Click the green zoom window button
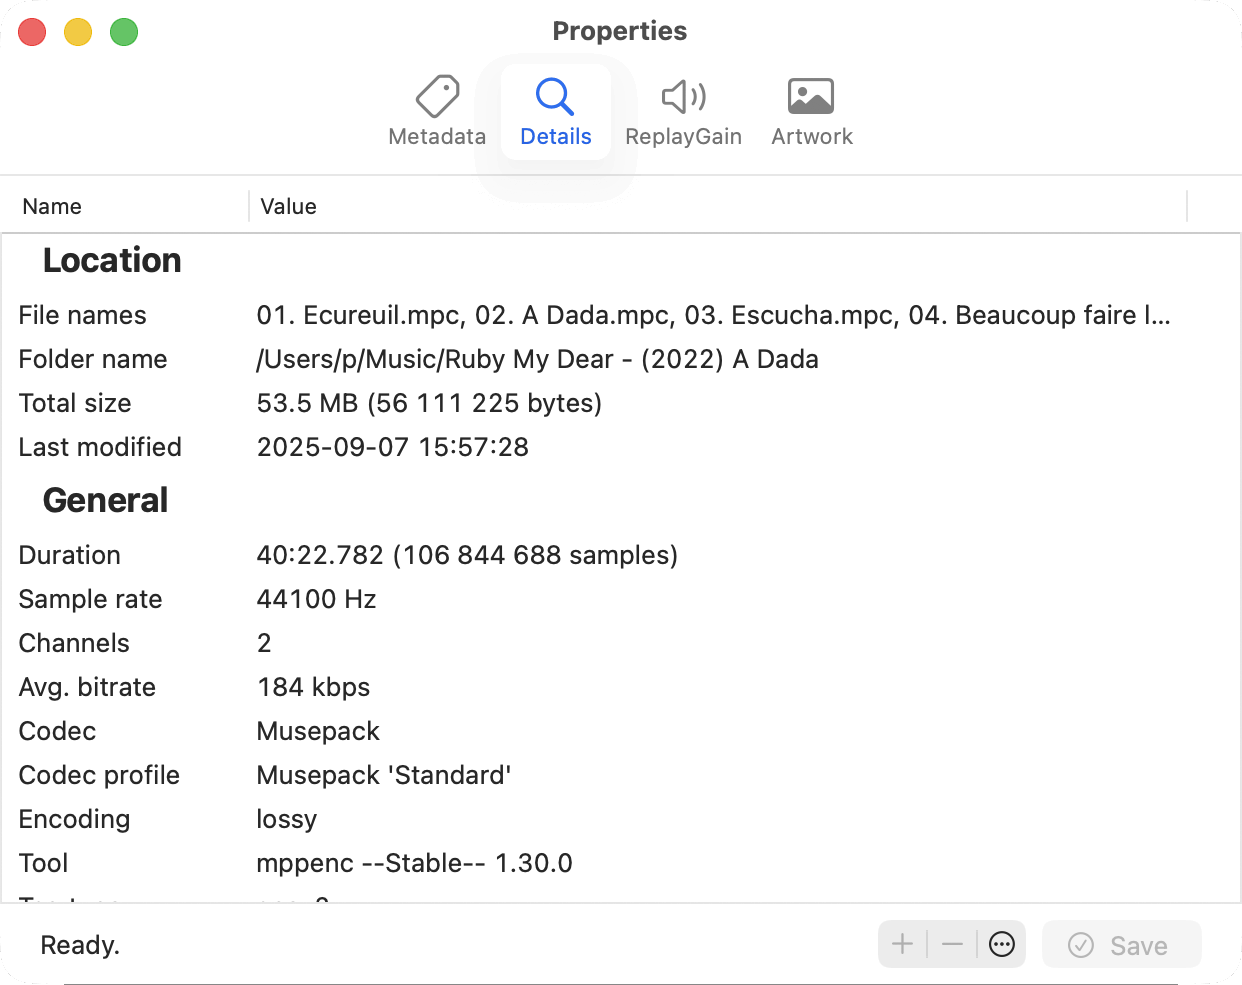The height and width of the screenshot is (985, 1242). 124,32
